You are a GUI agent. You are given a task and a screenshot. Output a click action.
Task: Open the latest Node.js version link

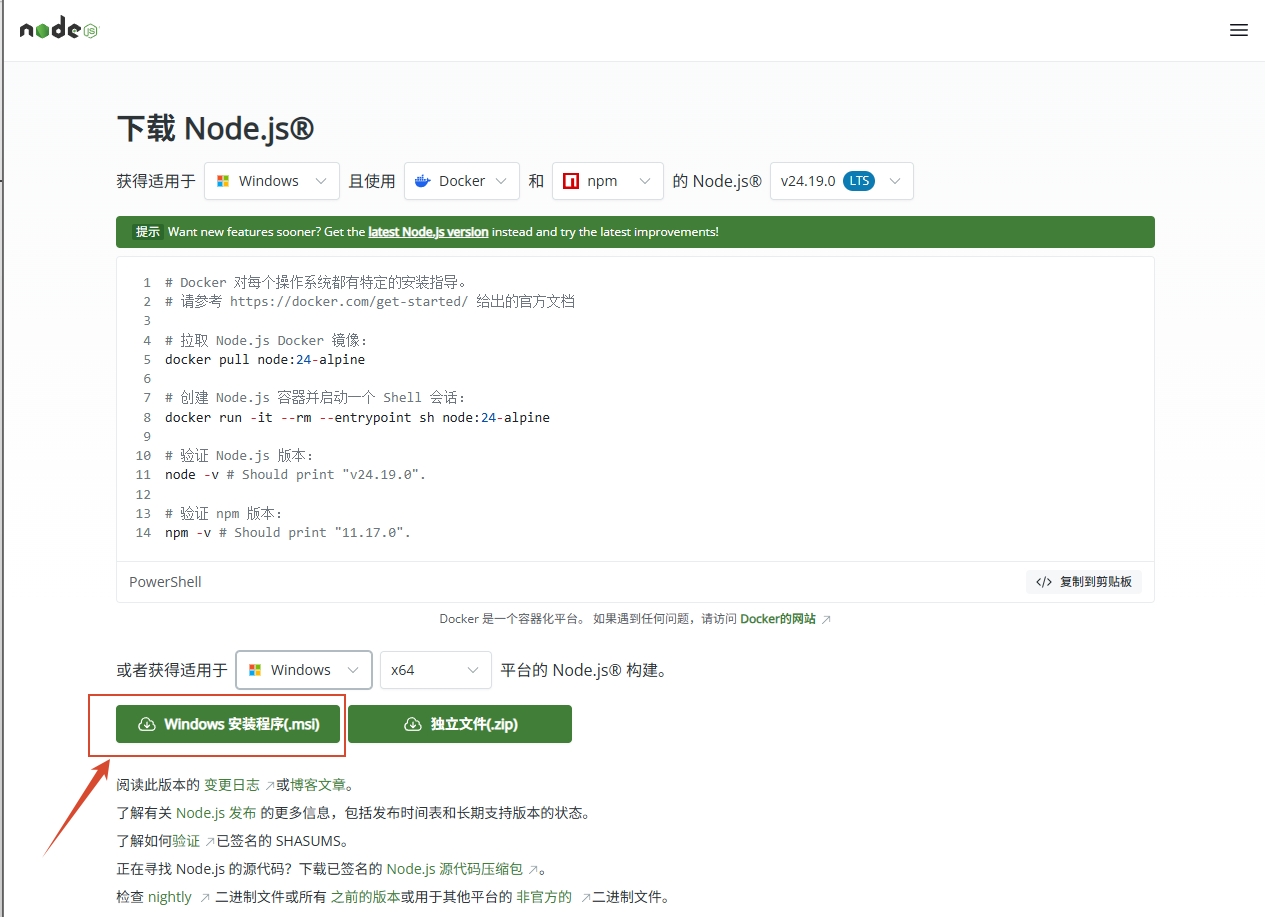tap(428, 232)
